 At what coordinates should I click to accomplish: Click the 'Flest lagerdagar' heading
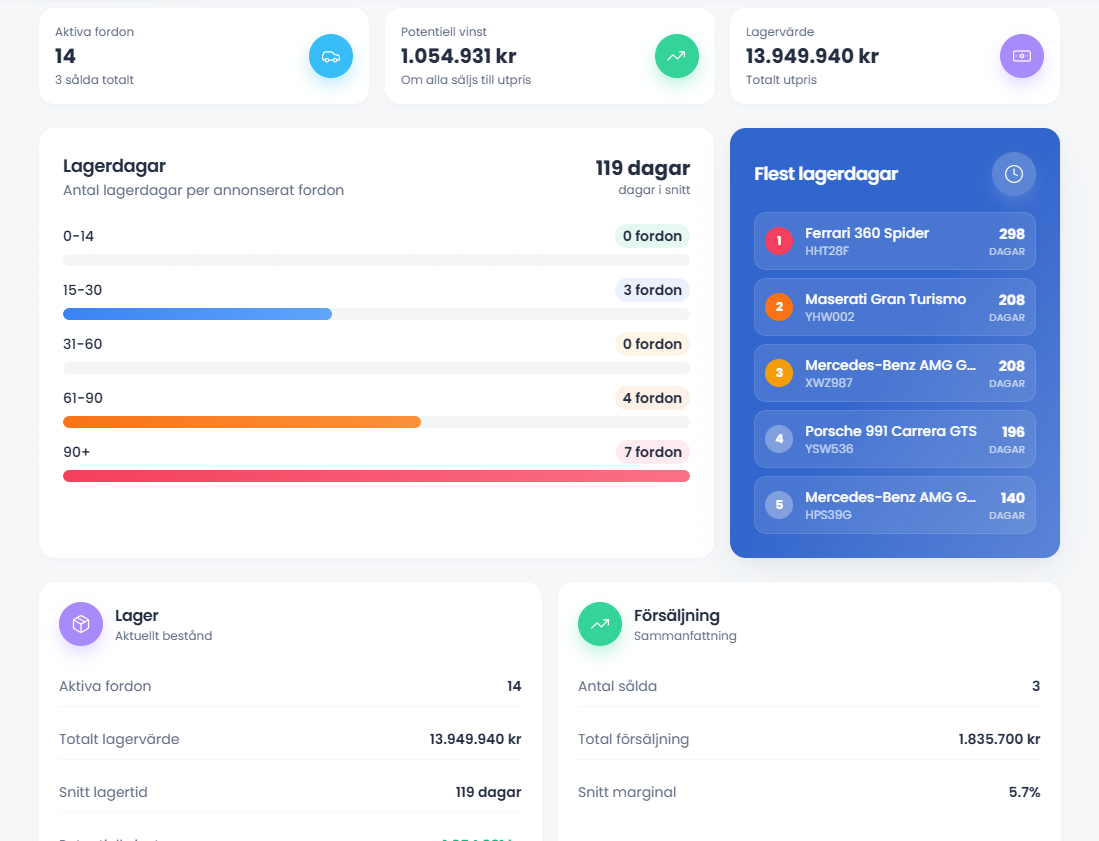click(x=826, y=174)
